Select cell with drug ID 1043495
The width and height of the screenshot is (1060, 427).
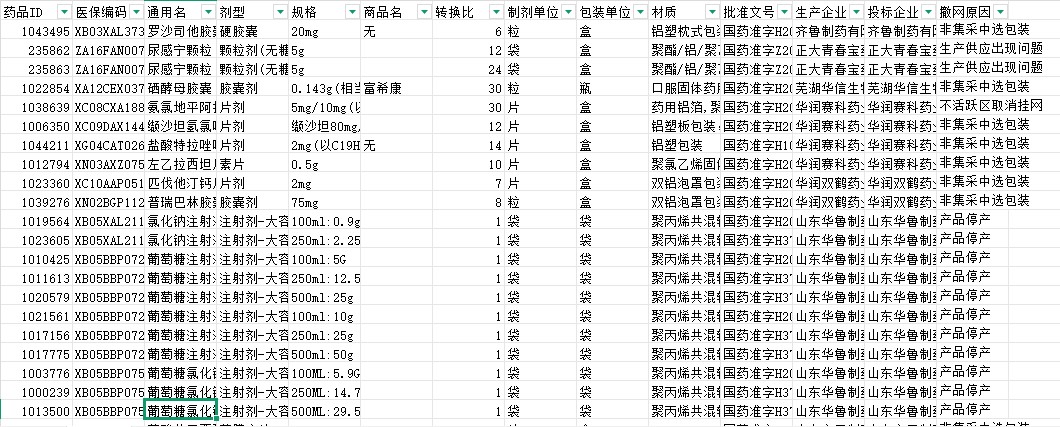(x=36, y=33)
